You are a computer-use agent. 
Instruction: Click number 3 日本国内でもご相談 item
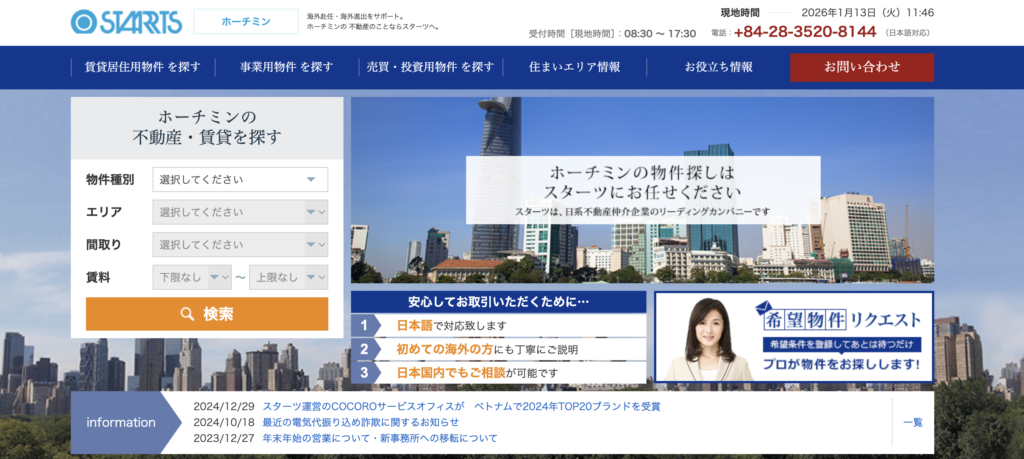[498, 373]
